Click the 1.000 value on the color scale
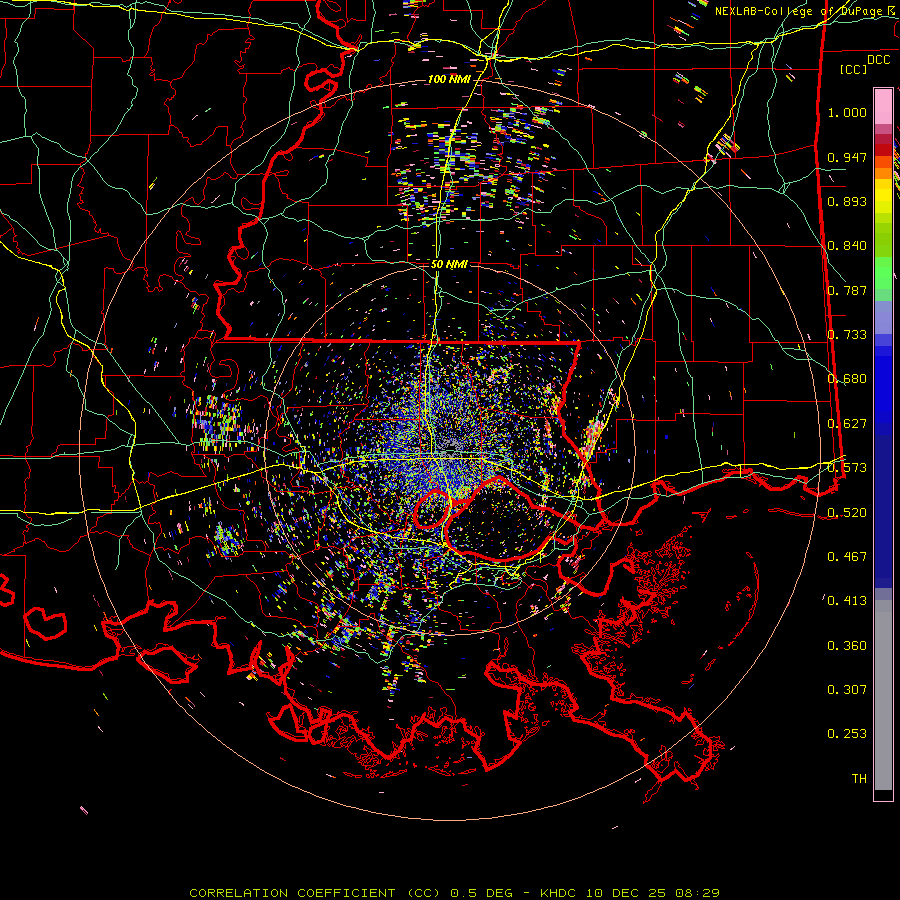 tap(847, 112)
